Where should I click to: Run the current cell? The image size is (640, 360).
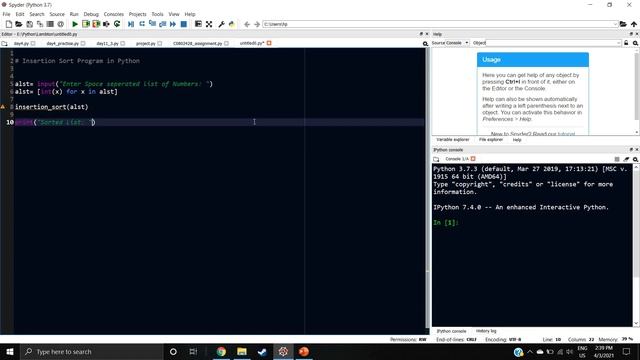click(86, 24)
